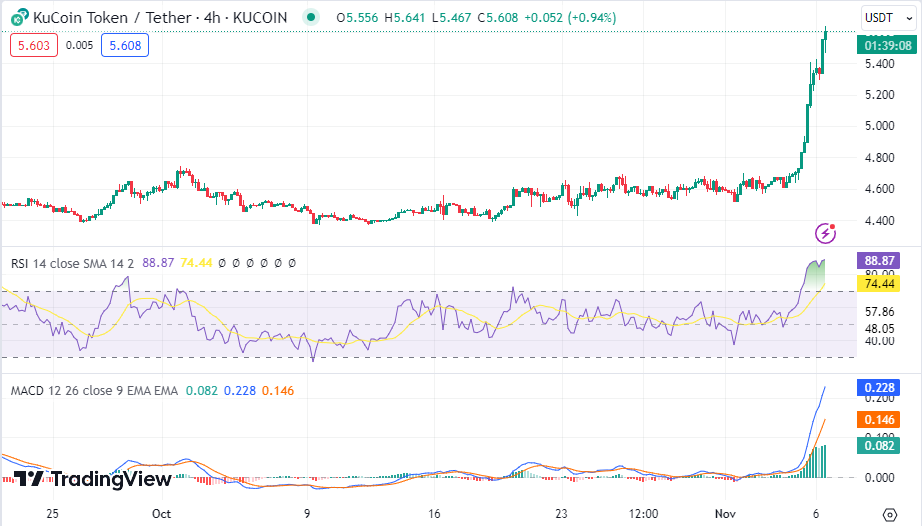This screenshot has height=526, width=922.
Task: Click the 16 date label on time axis
Action: point(434,514)
